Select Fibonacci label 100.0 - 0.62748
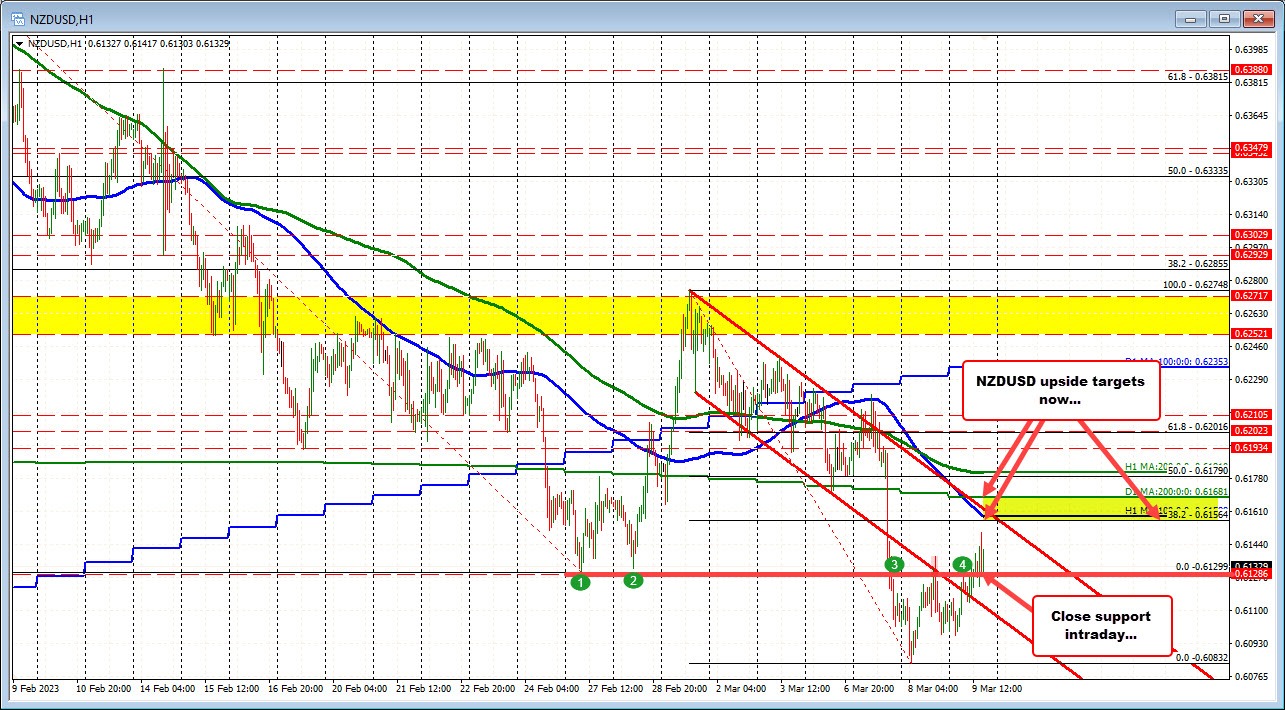 1196,285
